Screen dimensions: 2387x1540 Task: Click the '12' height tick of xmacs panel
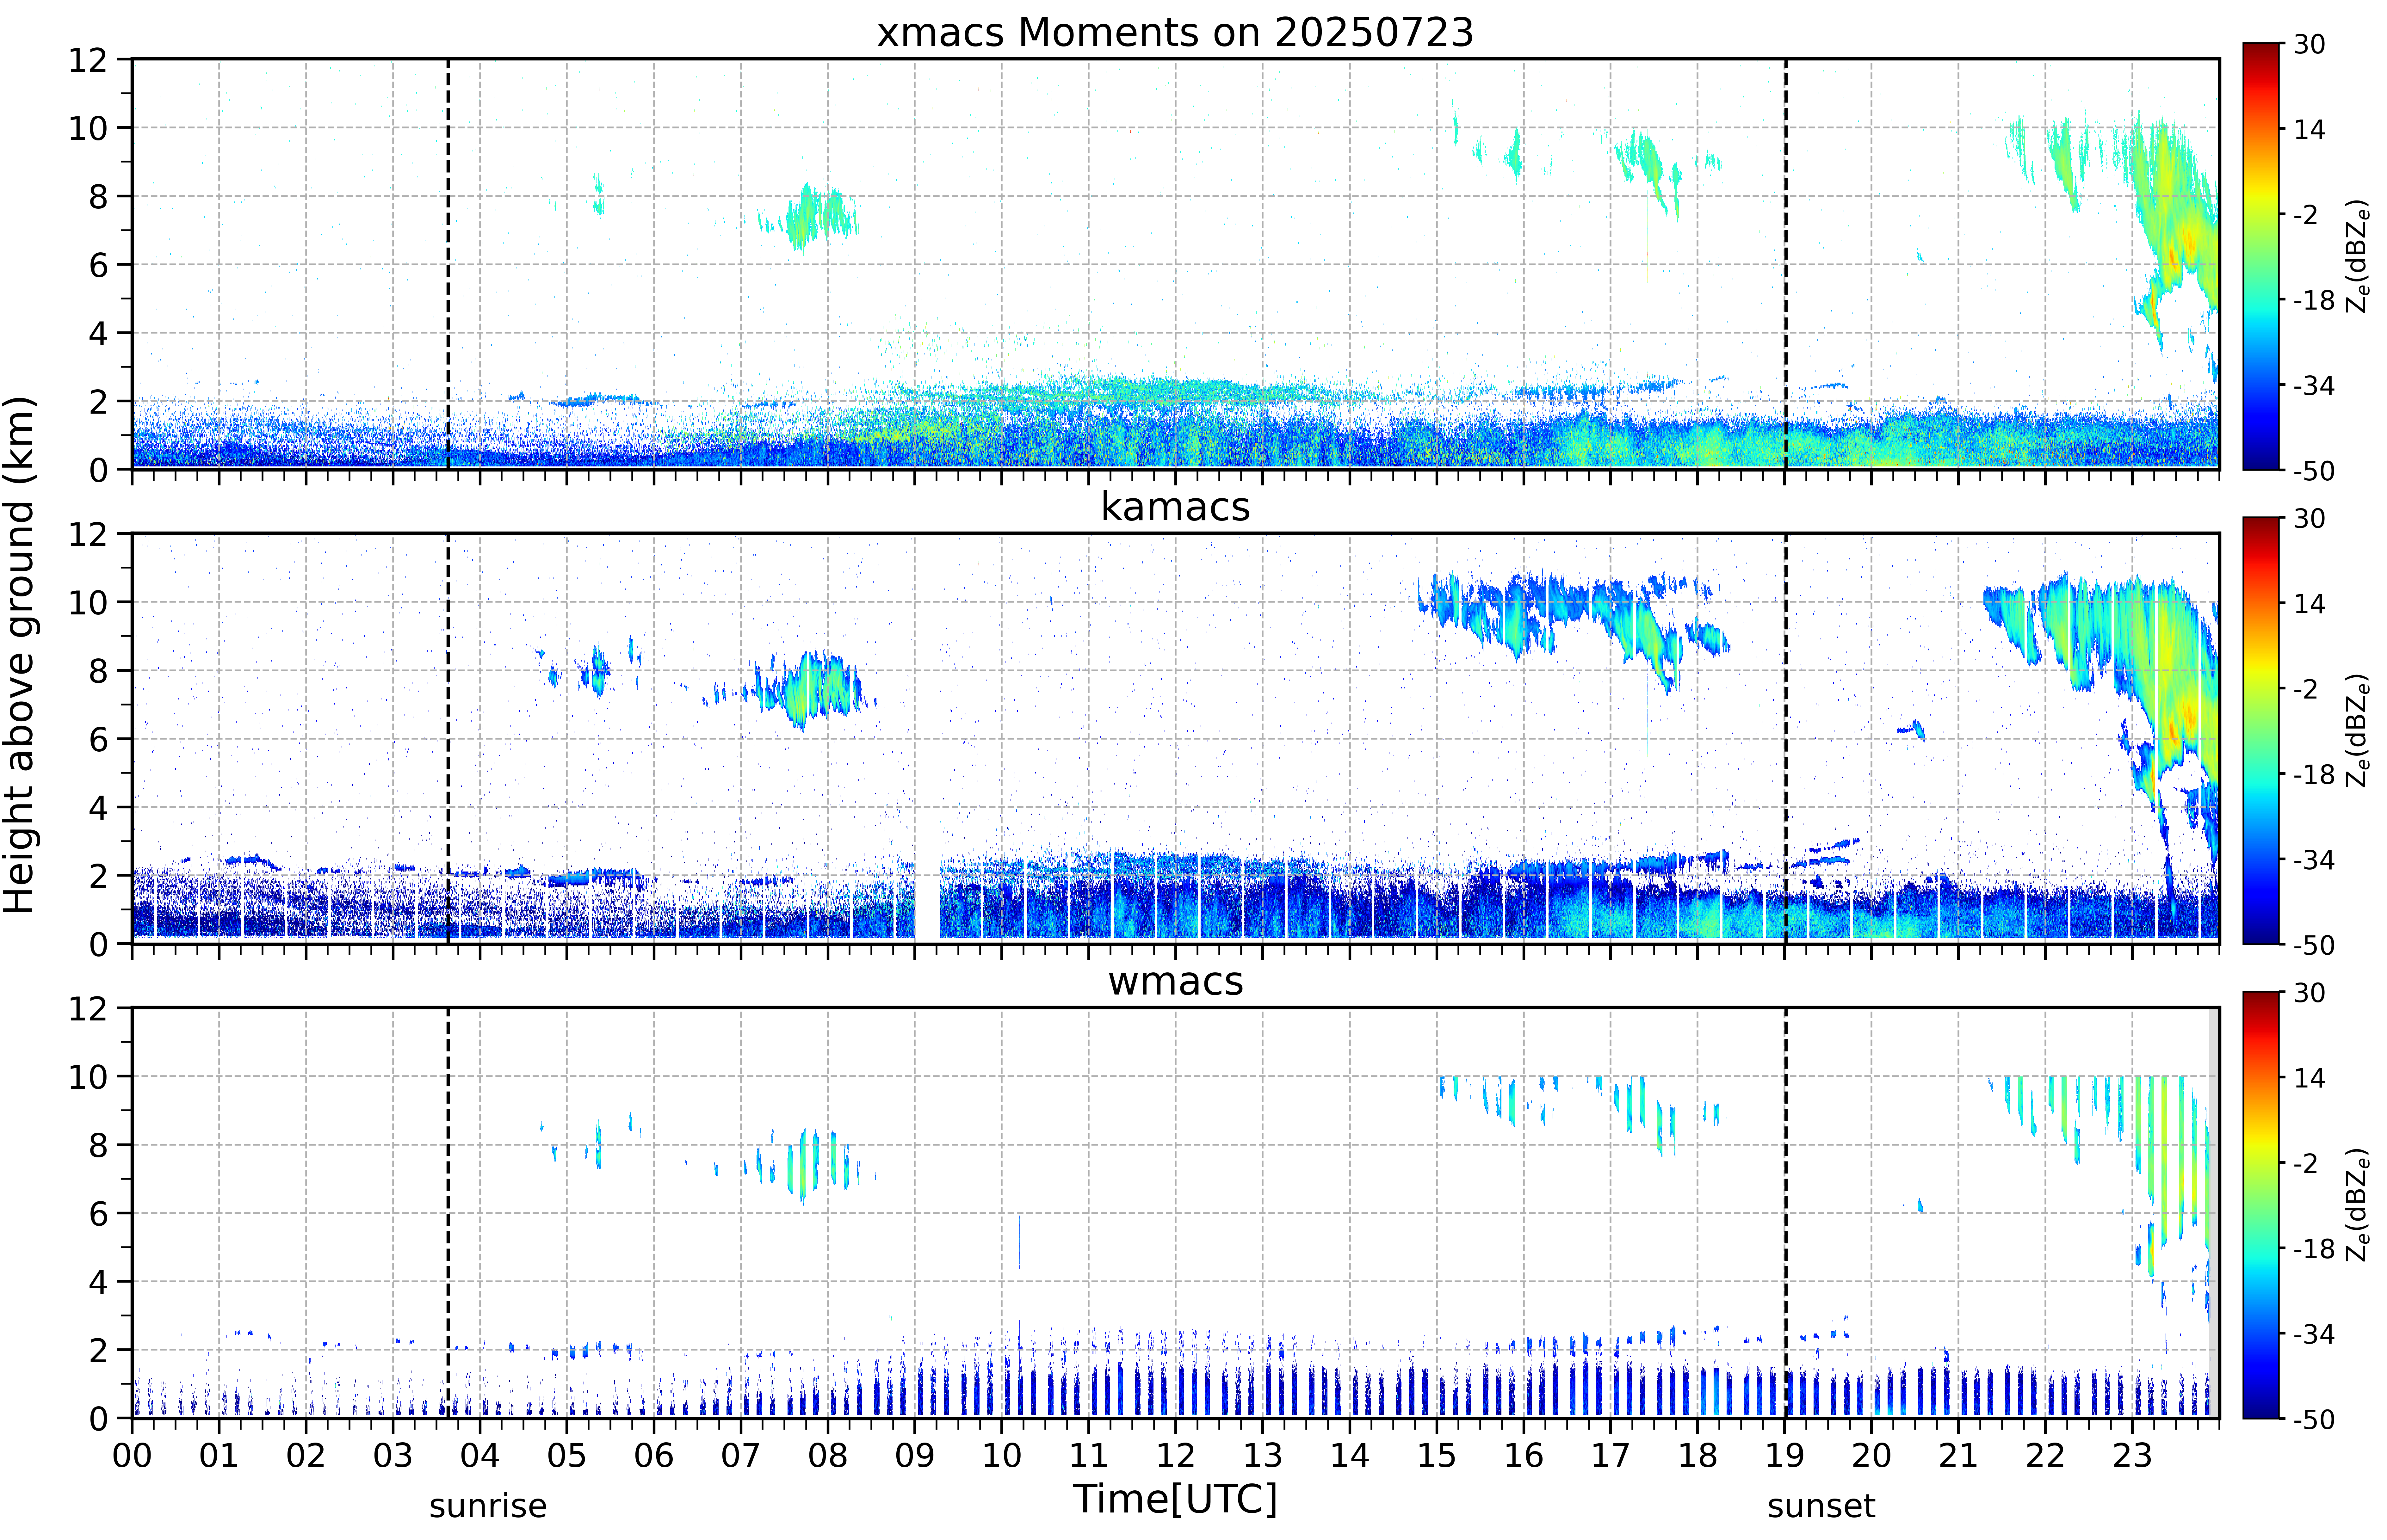click(88, 60)
